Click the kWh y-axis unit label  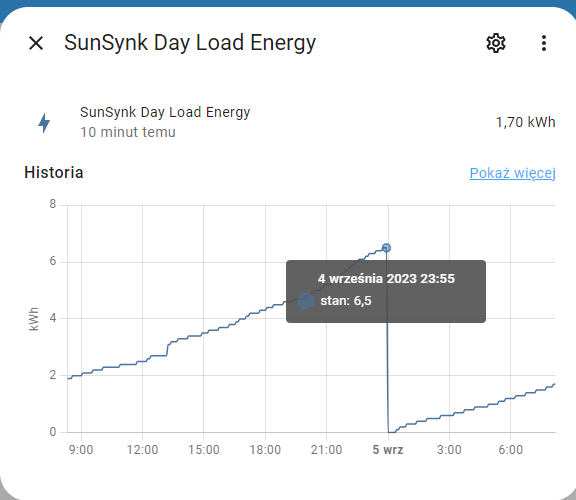coord(33,319)
